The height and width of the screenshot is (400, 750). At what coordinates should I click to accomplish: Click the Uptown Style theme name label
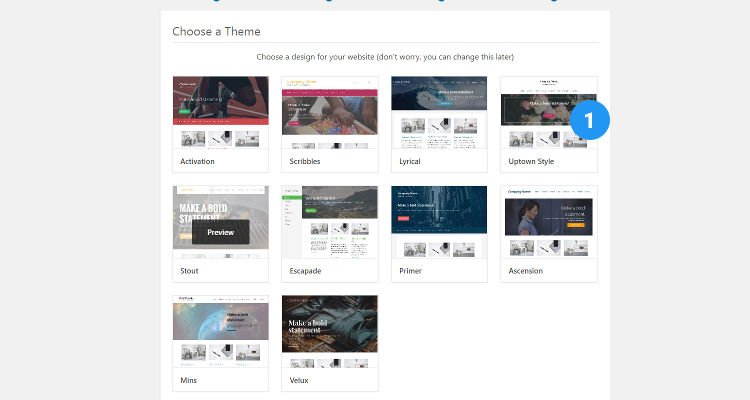click(x=531, y=161)
